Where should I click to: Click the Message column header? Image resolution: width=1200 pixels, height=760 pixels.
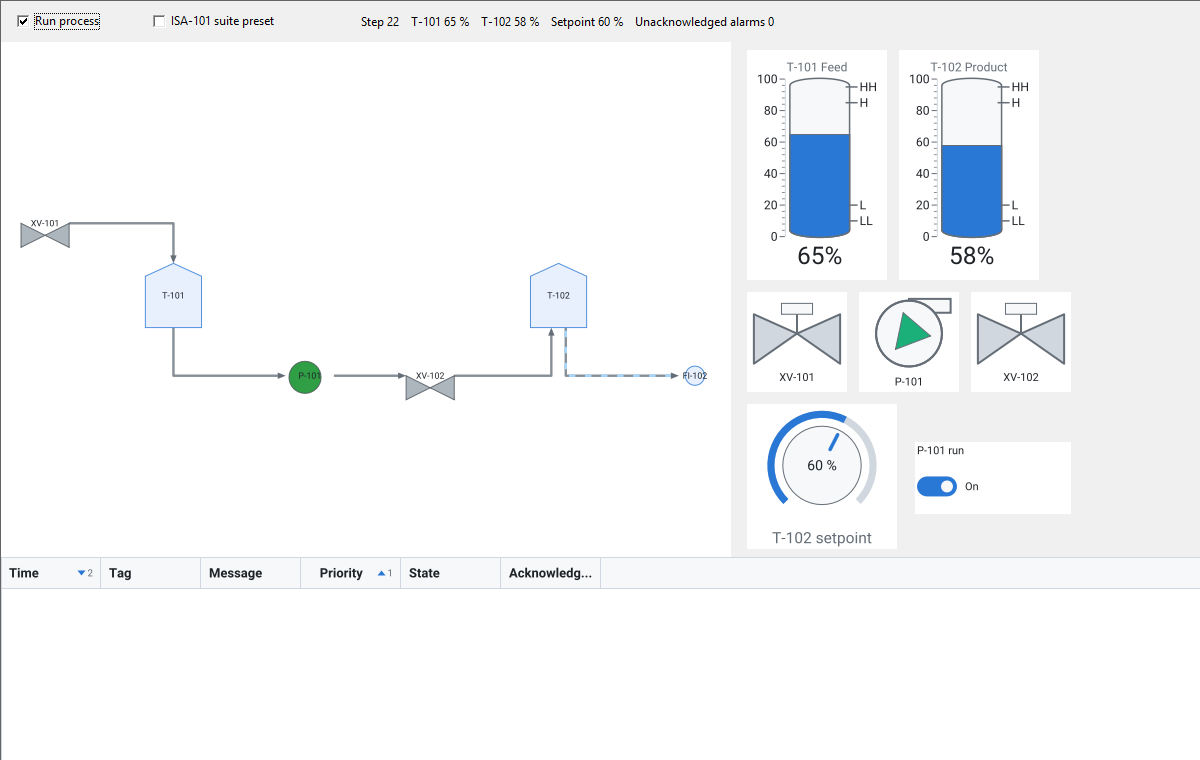(x=251, y=573)
